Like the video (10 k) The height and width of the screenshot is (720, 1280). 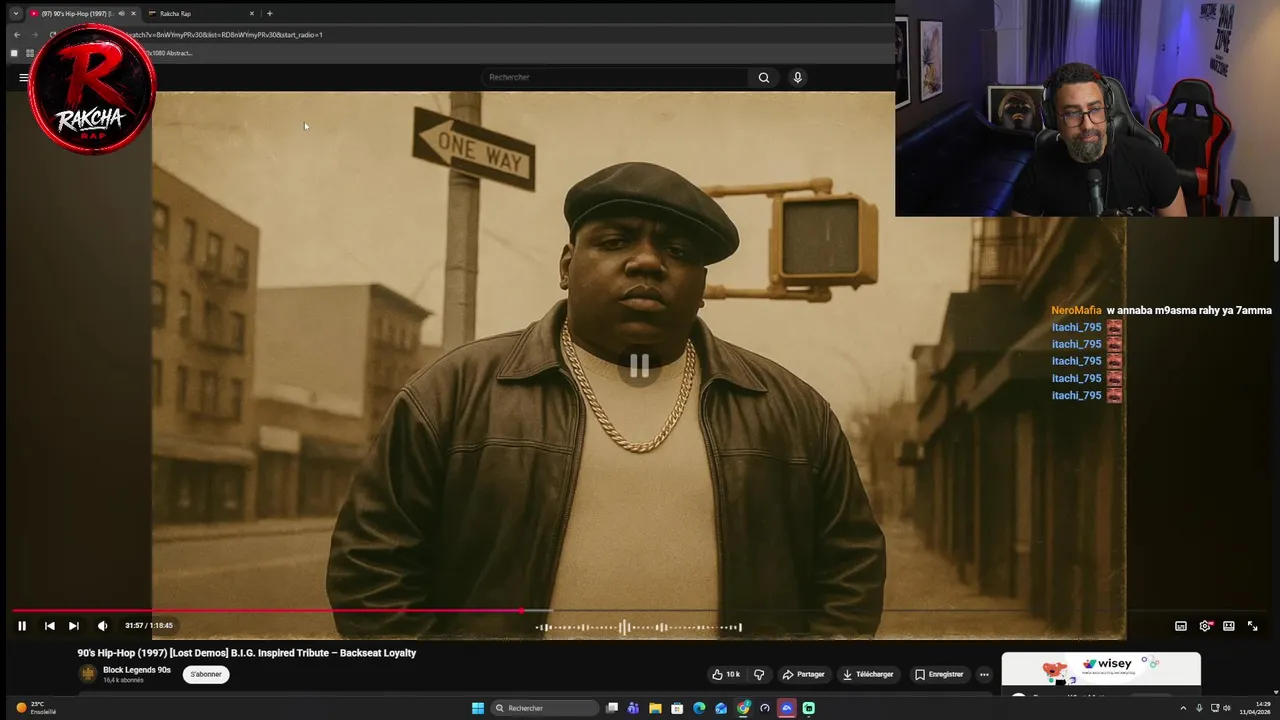[726, 675]
